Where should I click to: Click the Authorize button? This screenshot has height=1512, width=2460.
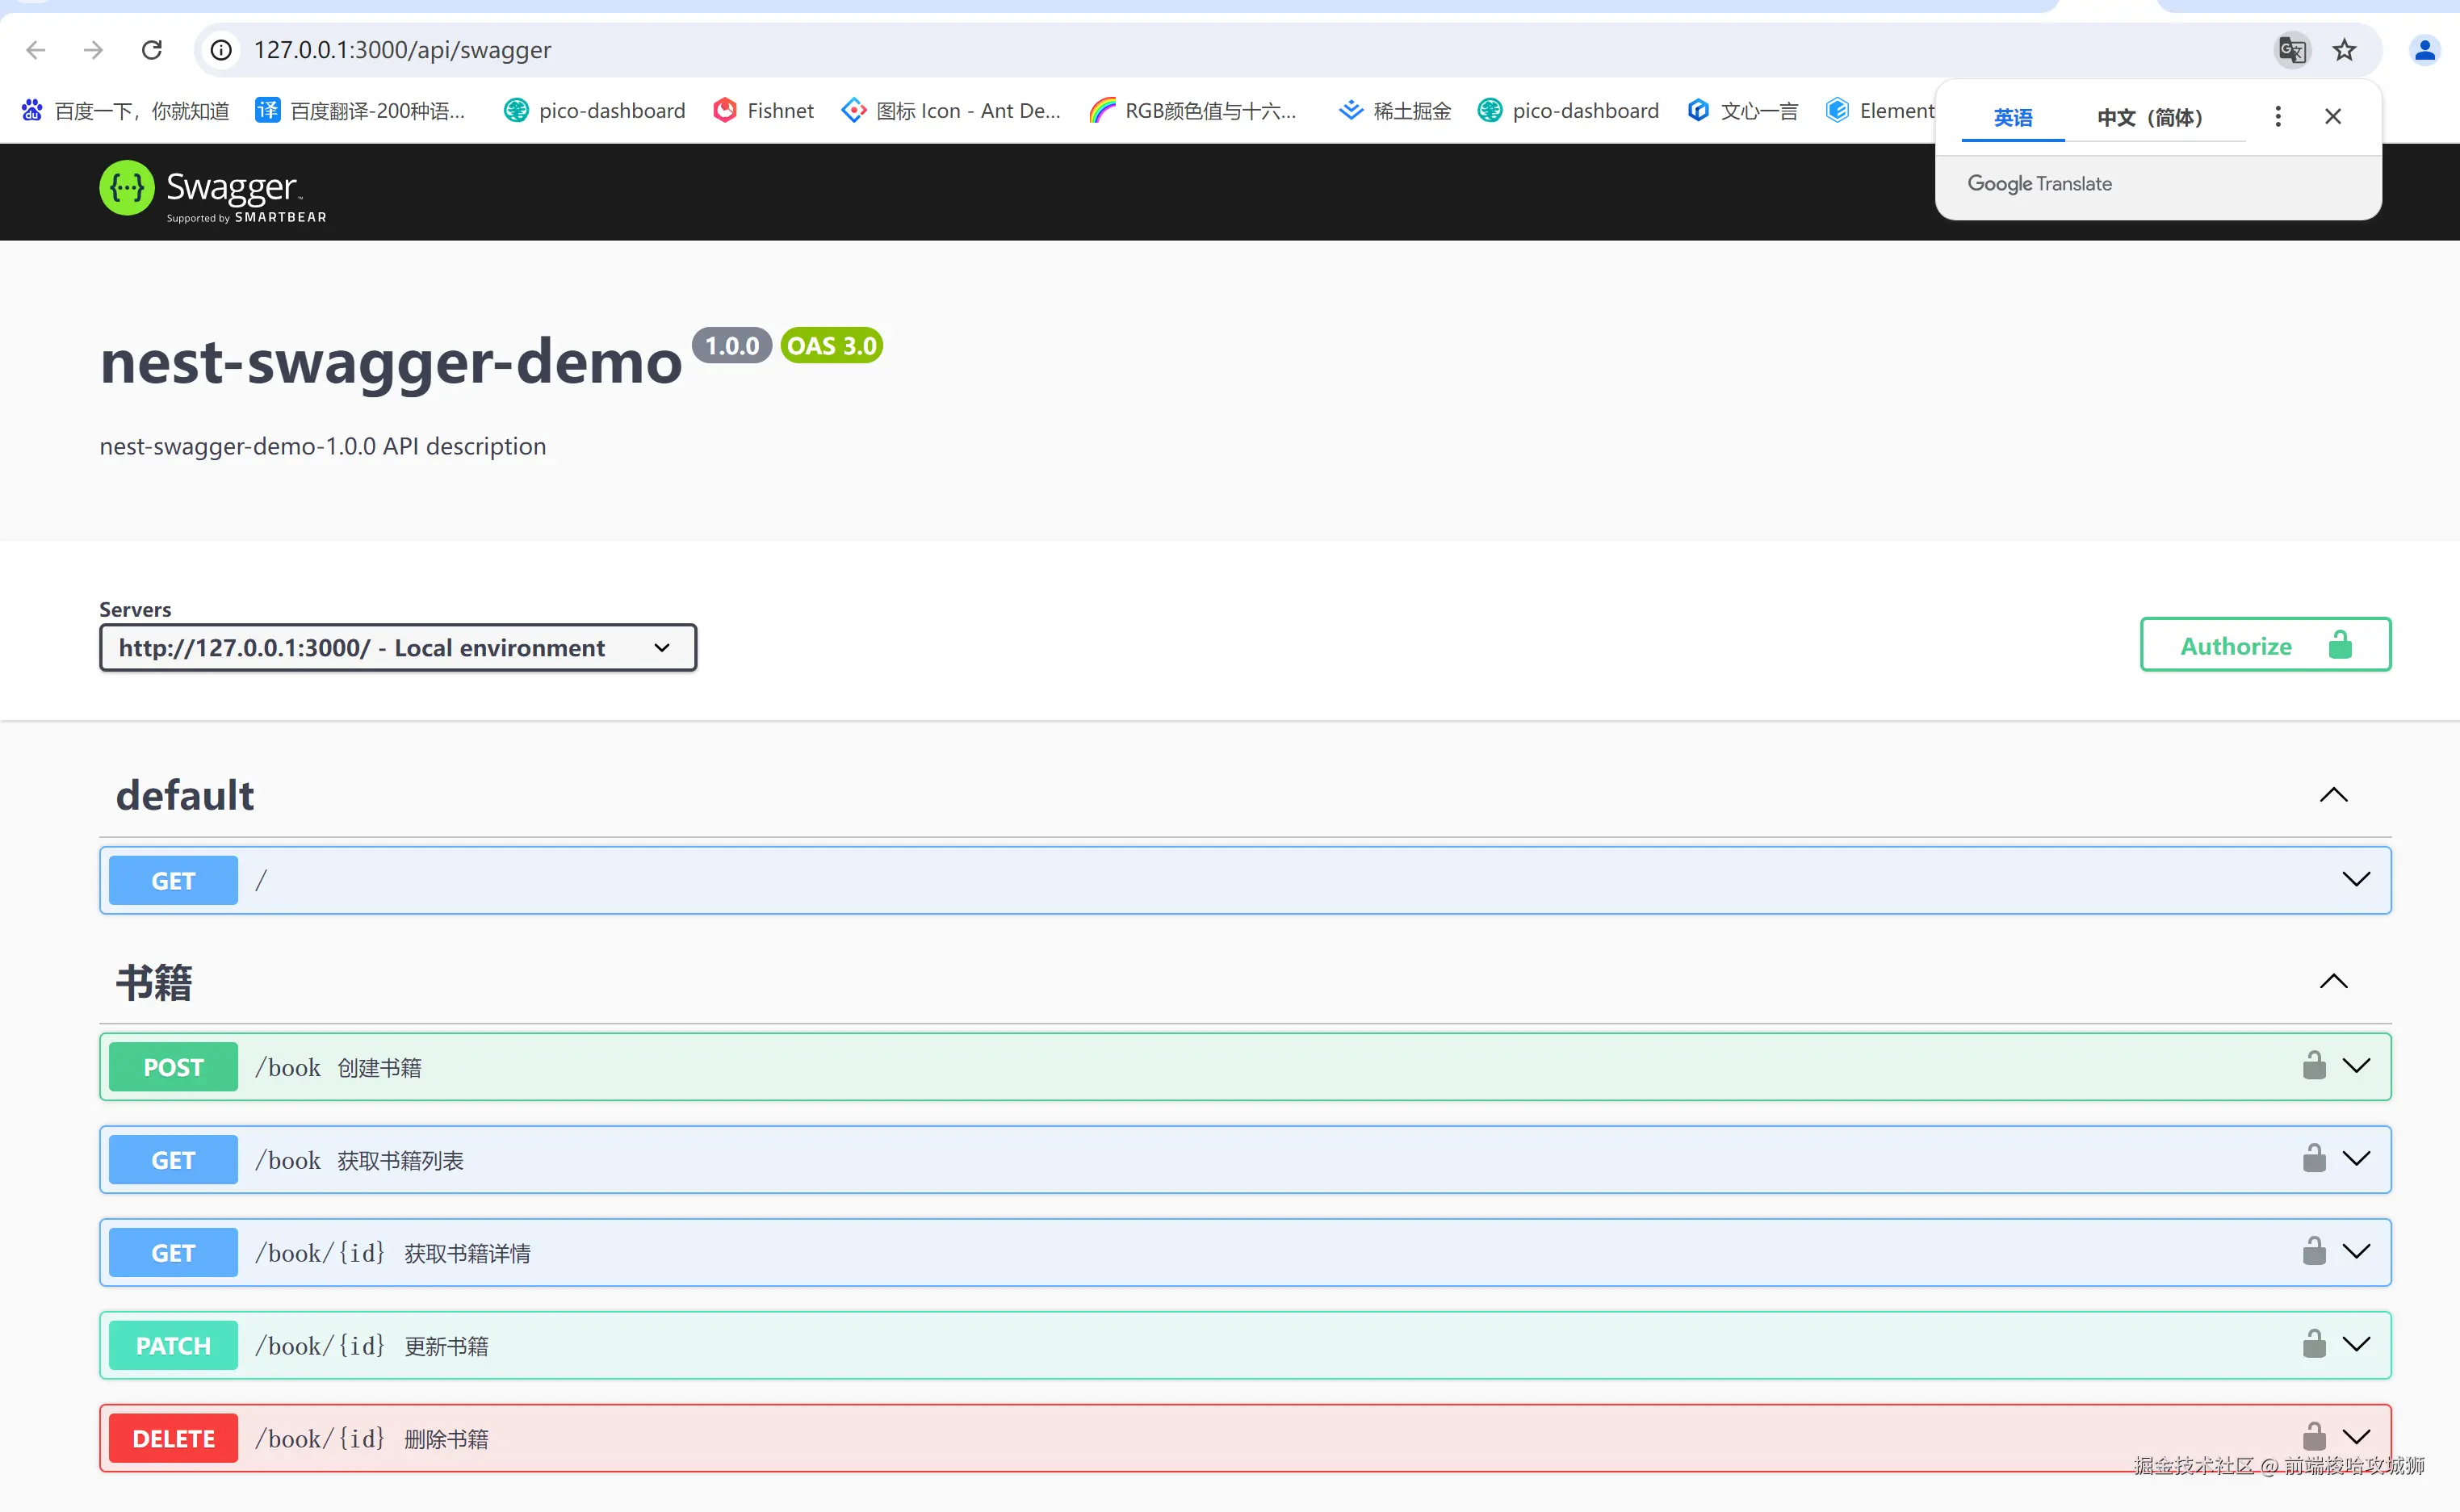(2264, 646)
